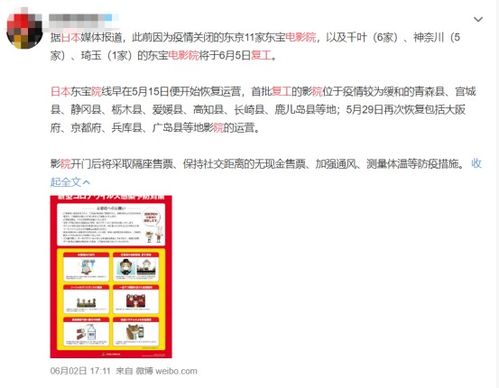Click the pixelated profile avatar
Image resolution: width=499 pixels, height=388 pixels.
(24, 31)
